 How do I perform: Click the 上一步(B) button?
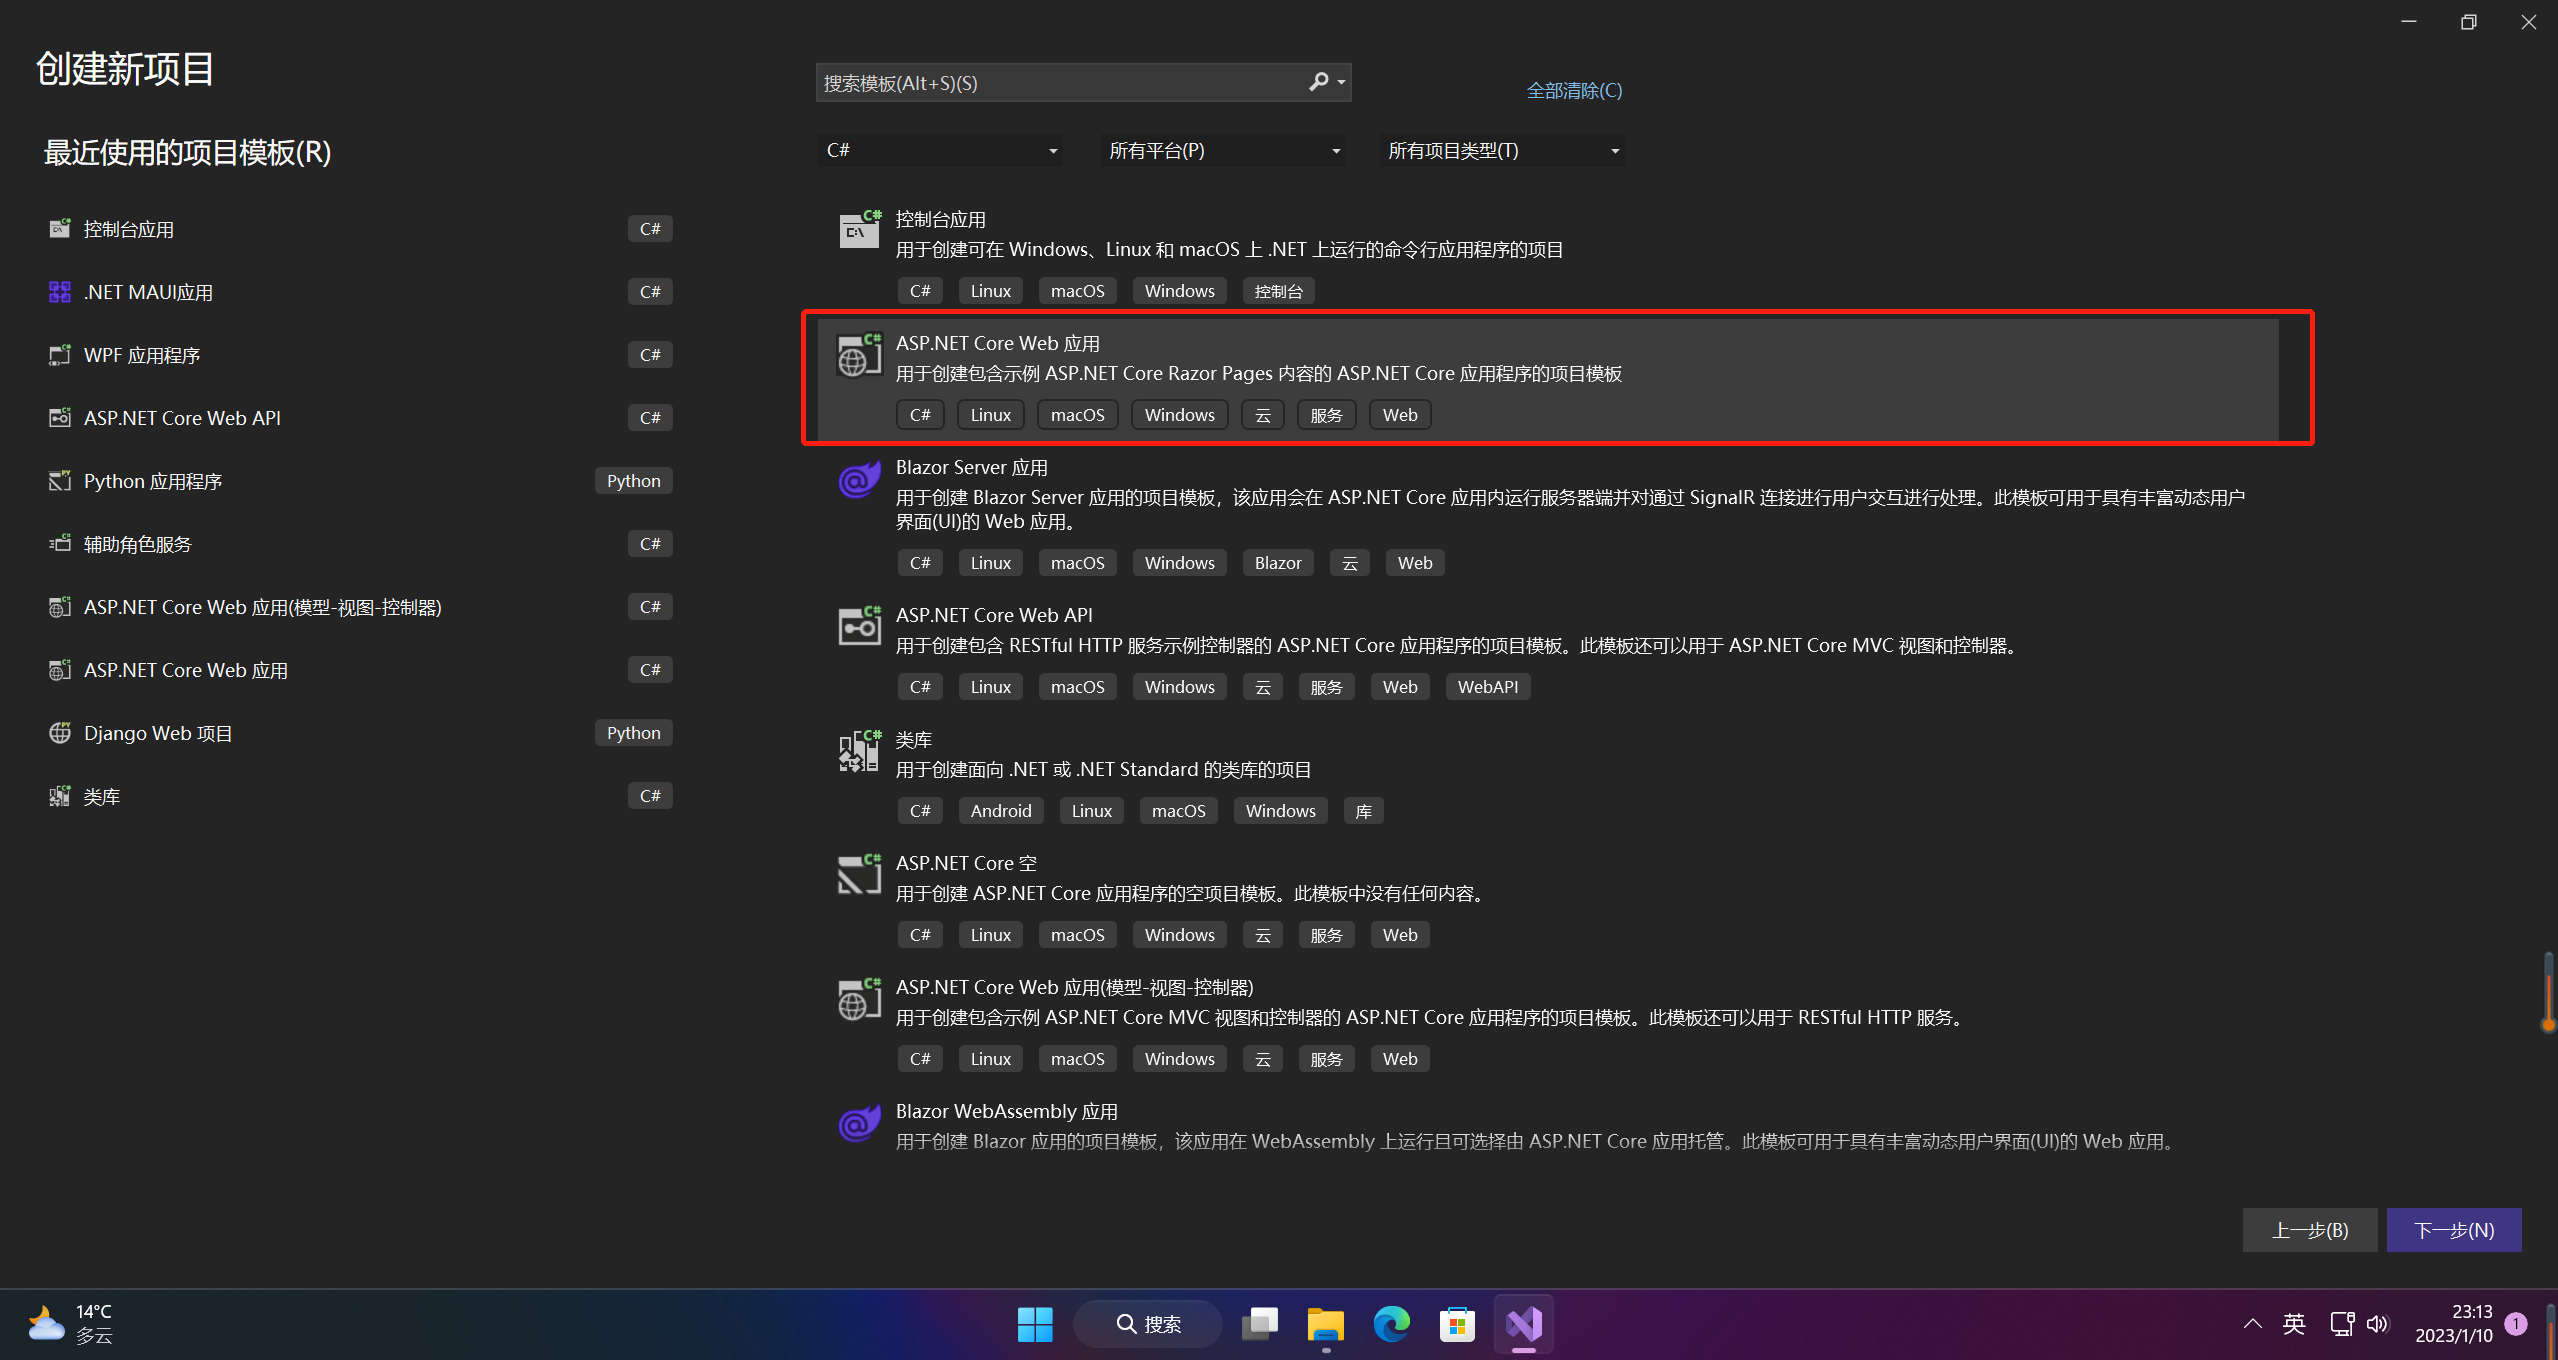tap(2309, 1229)
